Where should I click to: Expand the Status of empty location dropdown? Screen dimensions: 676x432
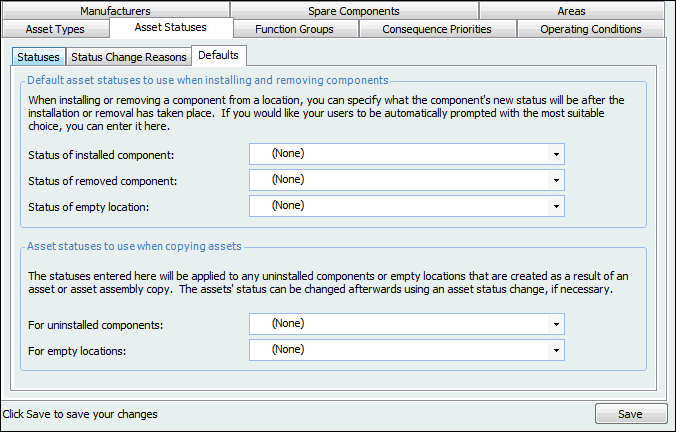(x=555, y=206)
